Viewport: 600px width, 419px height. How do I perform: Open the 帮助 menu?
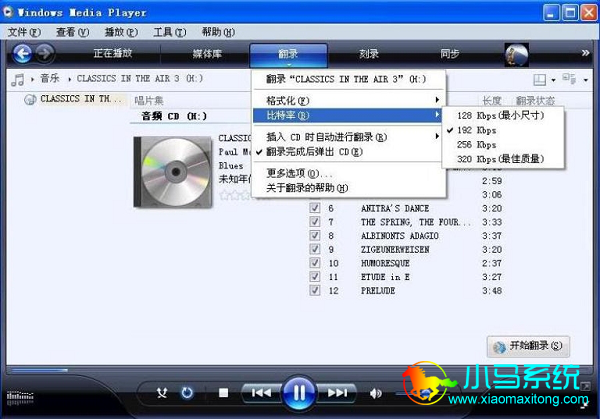(218, 32)
